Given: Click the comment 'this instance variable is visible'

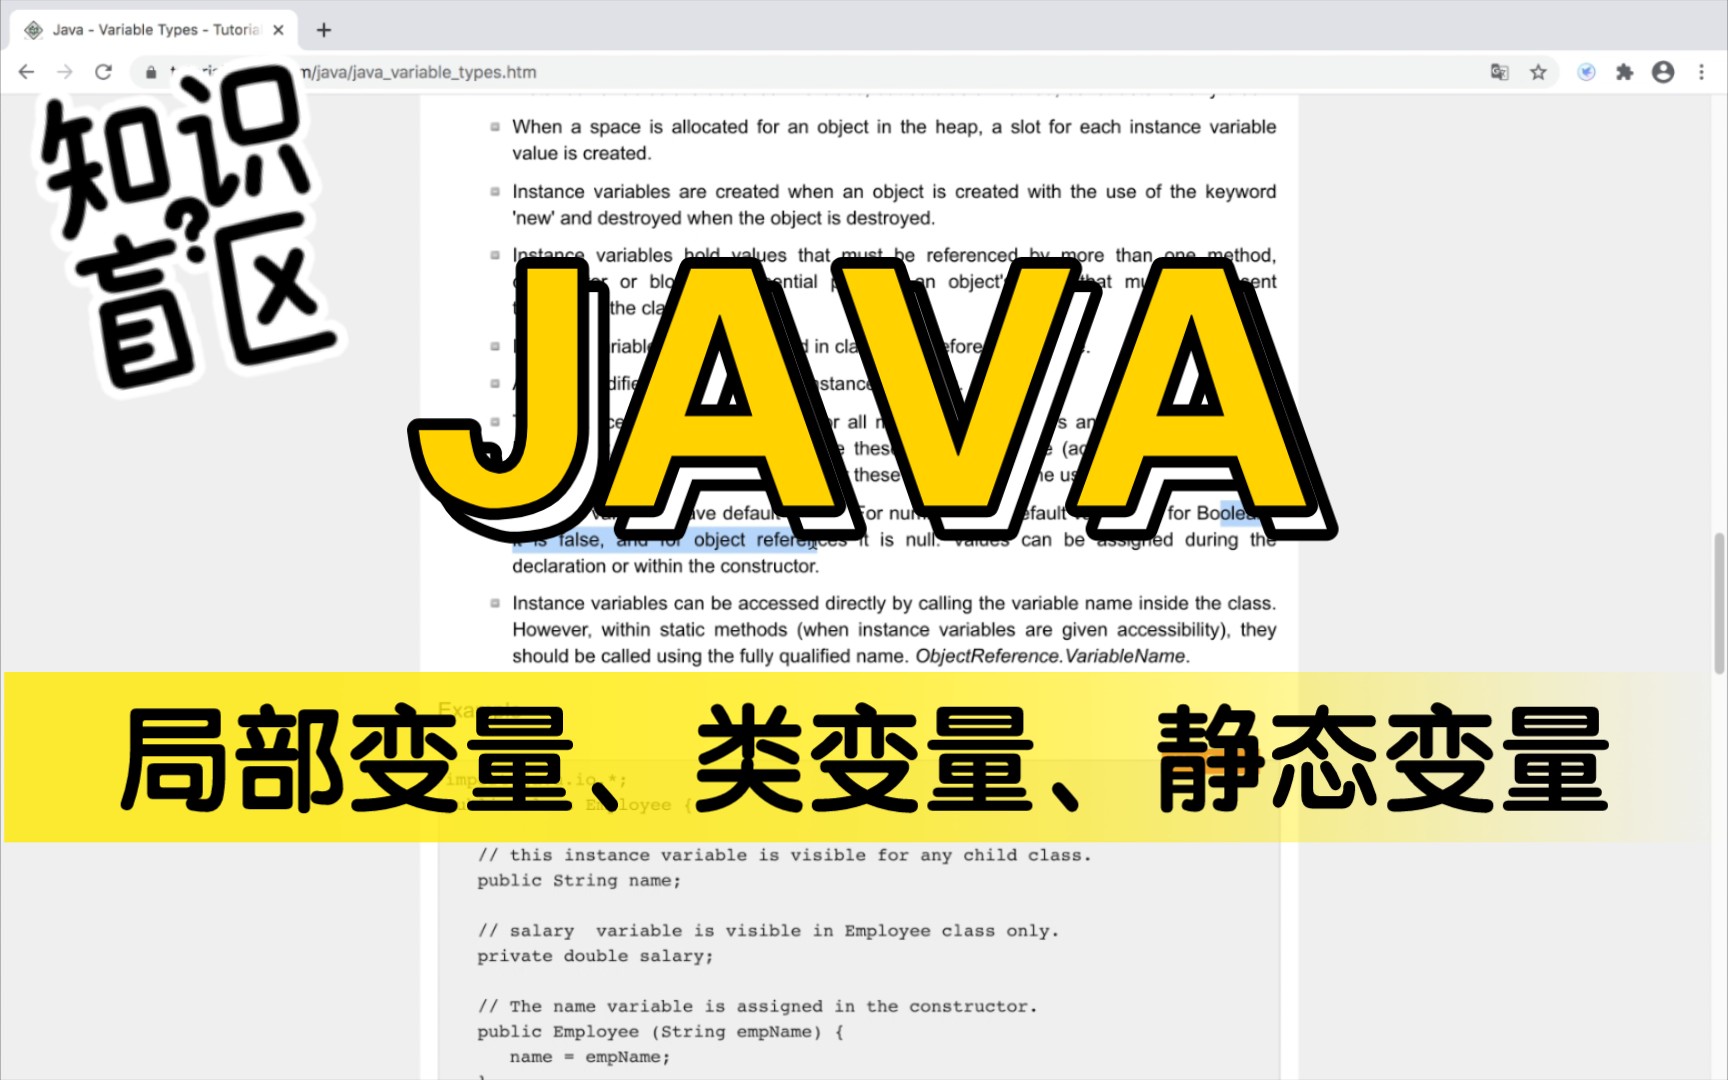Looking at the screenshot, I should [x=784, y=855].
